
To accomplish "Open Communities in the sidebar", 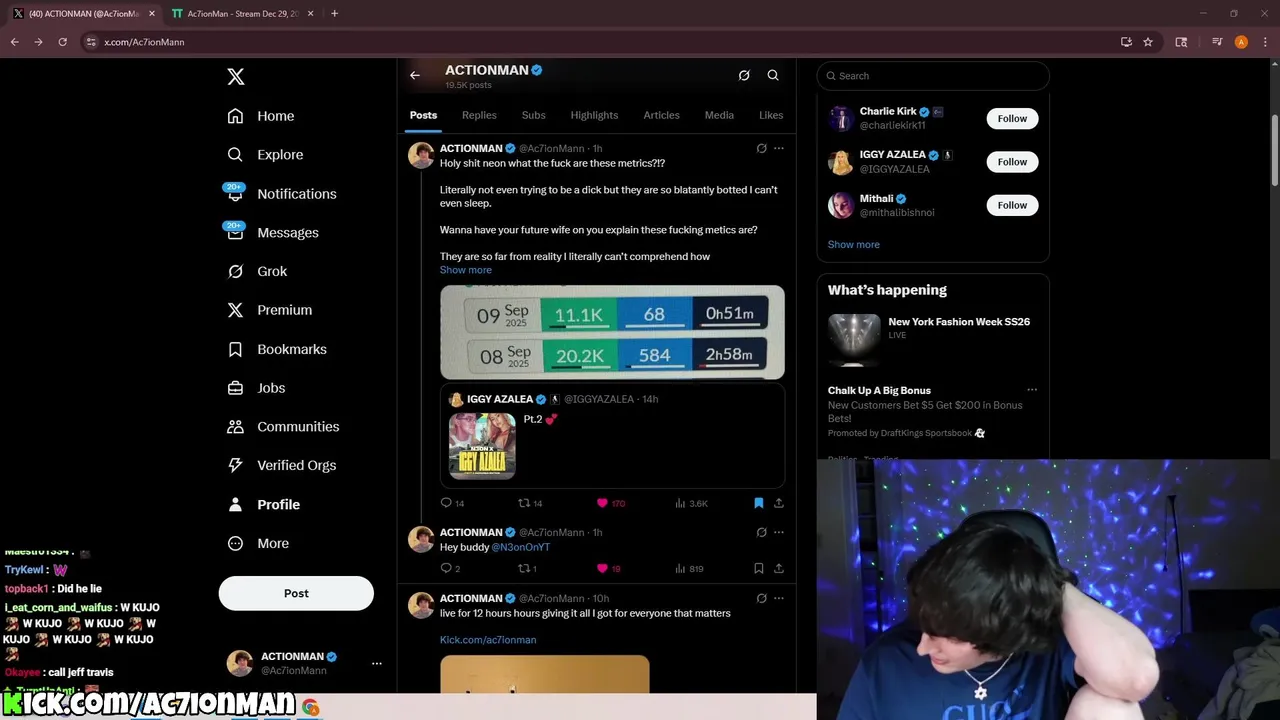I will [283, 427].
